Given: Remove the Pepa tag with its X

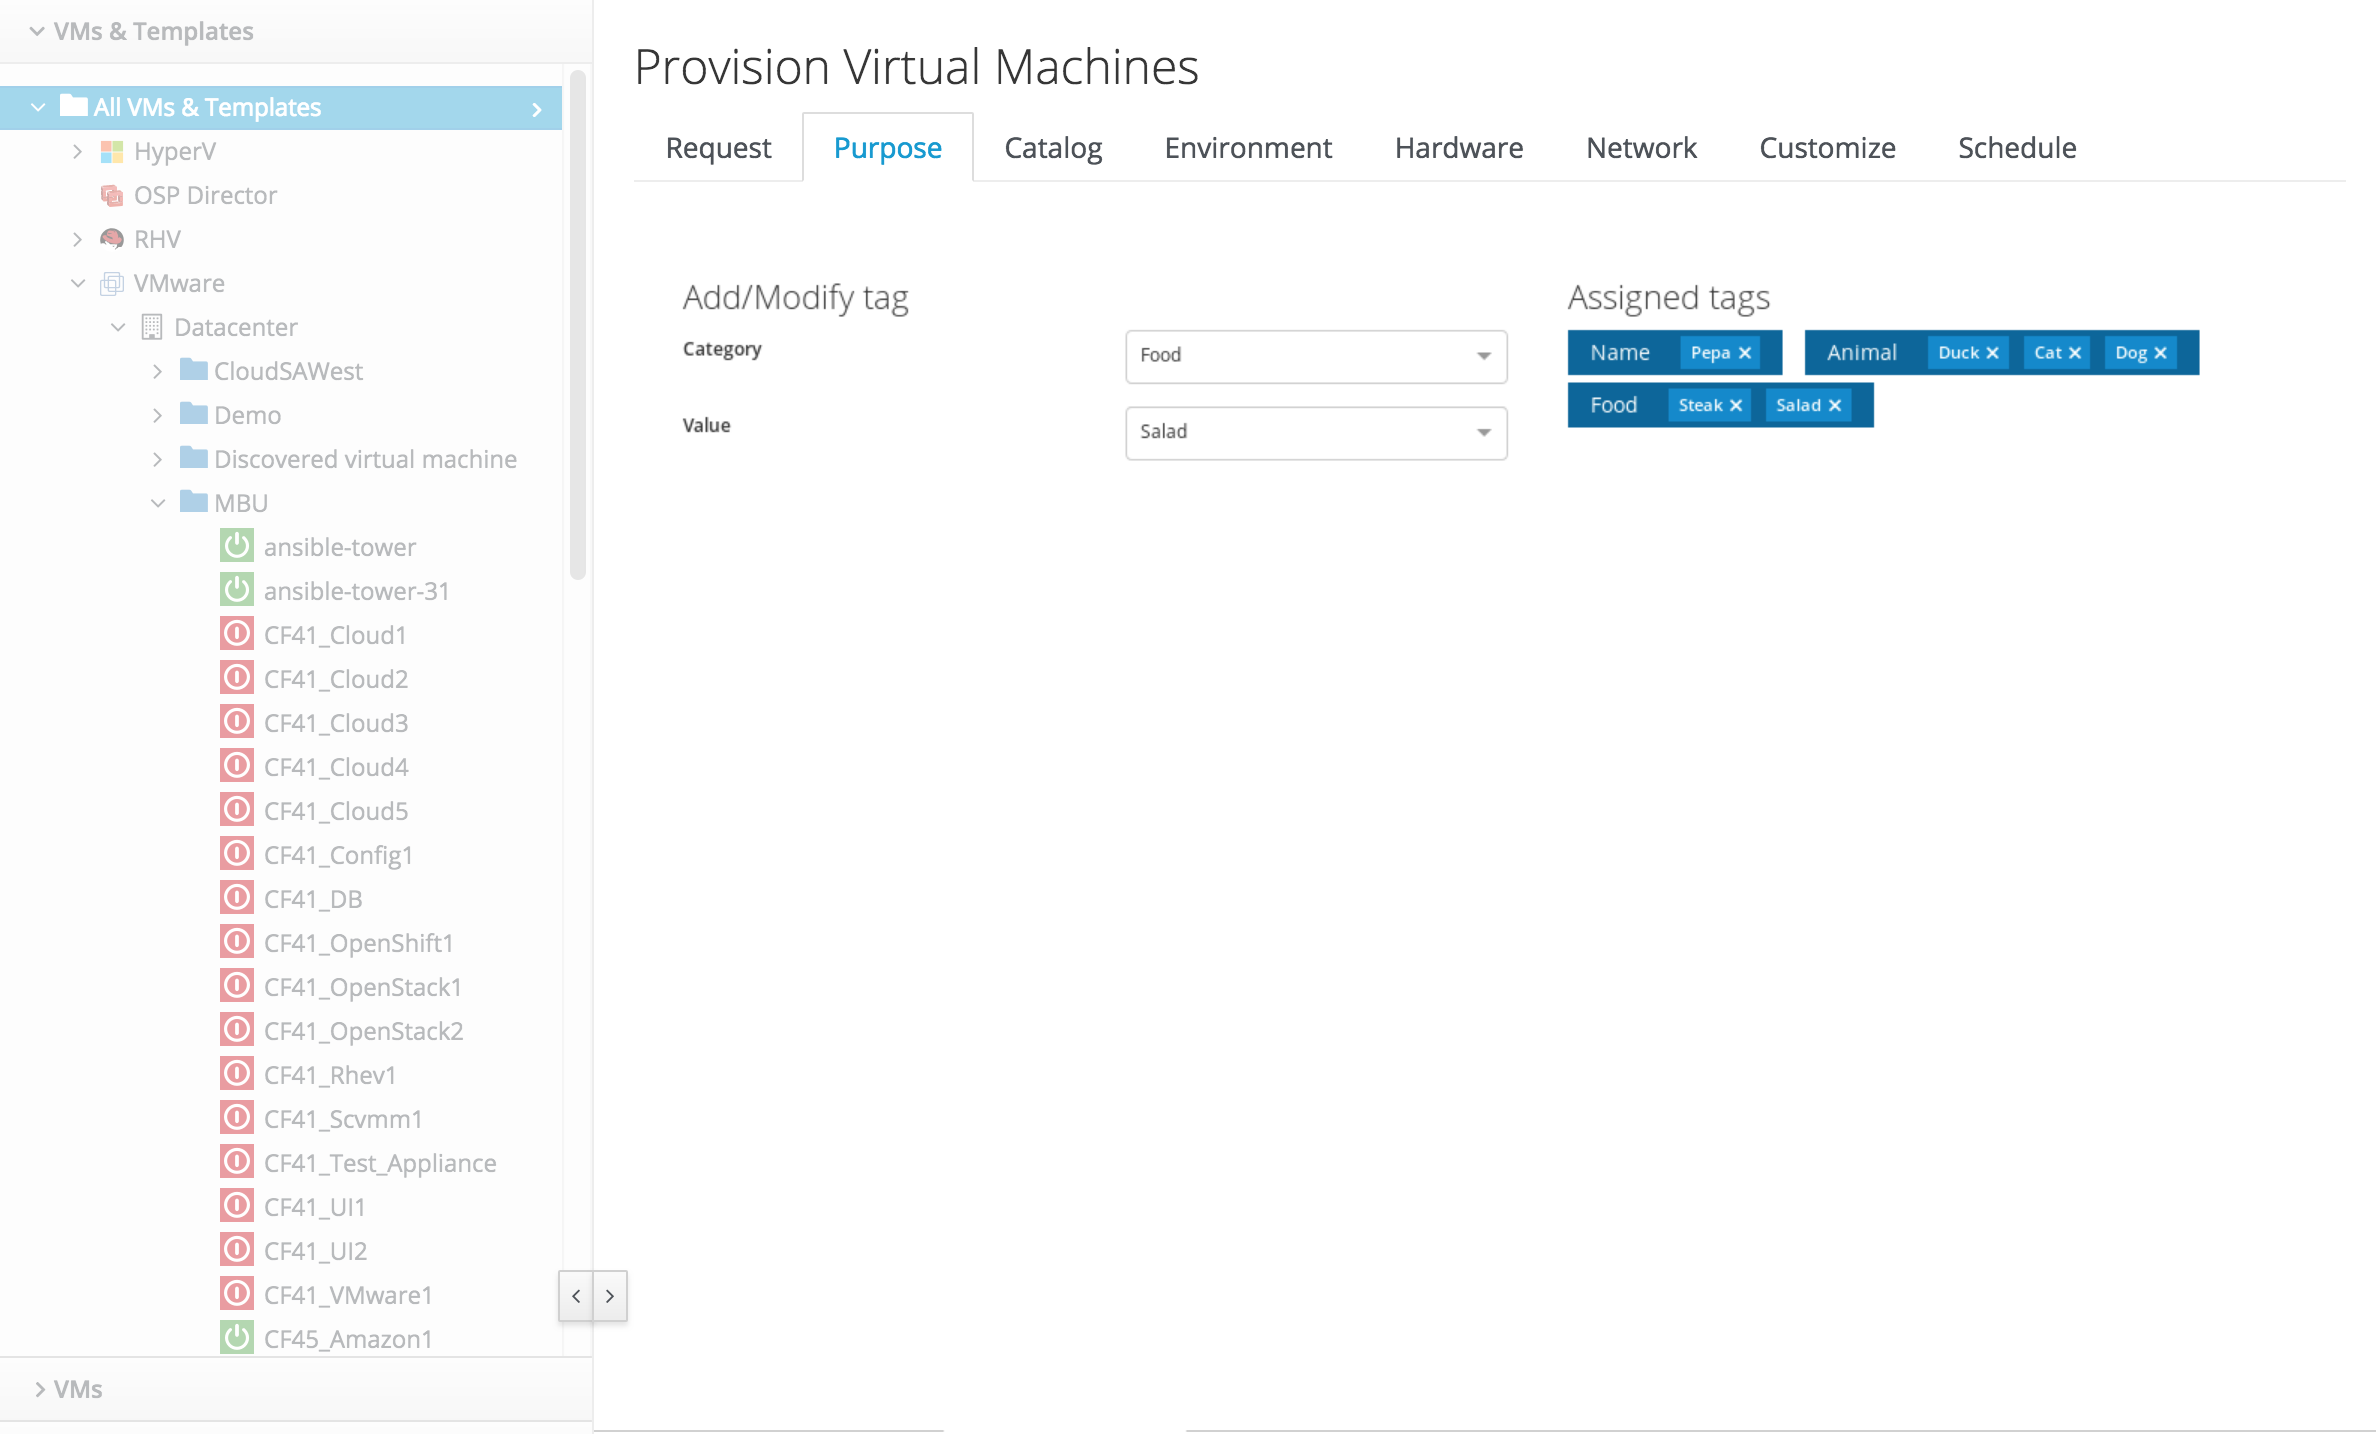Looking at the screenshot, I should tap(1745, 353).
